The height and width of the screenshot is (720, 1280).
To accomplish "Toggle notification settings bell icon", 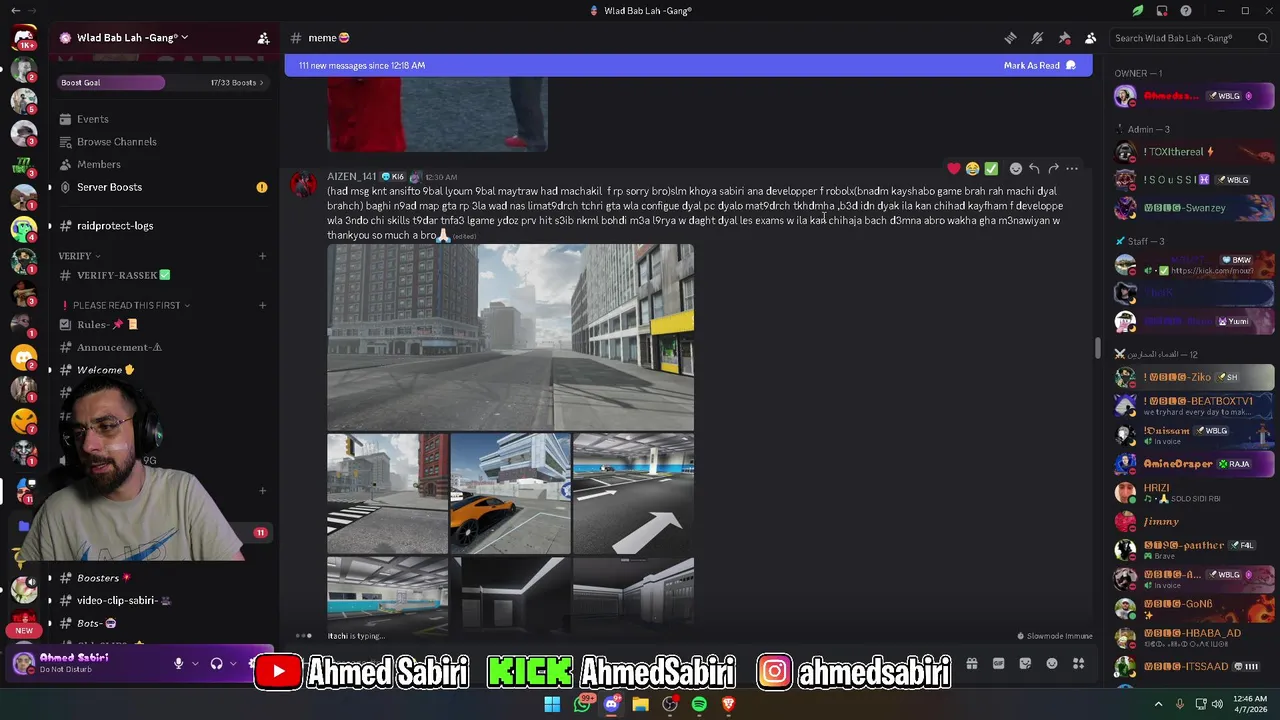I will (1037, 38).
